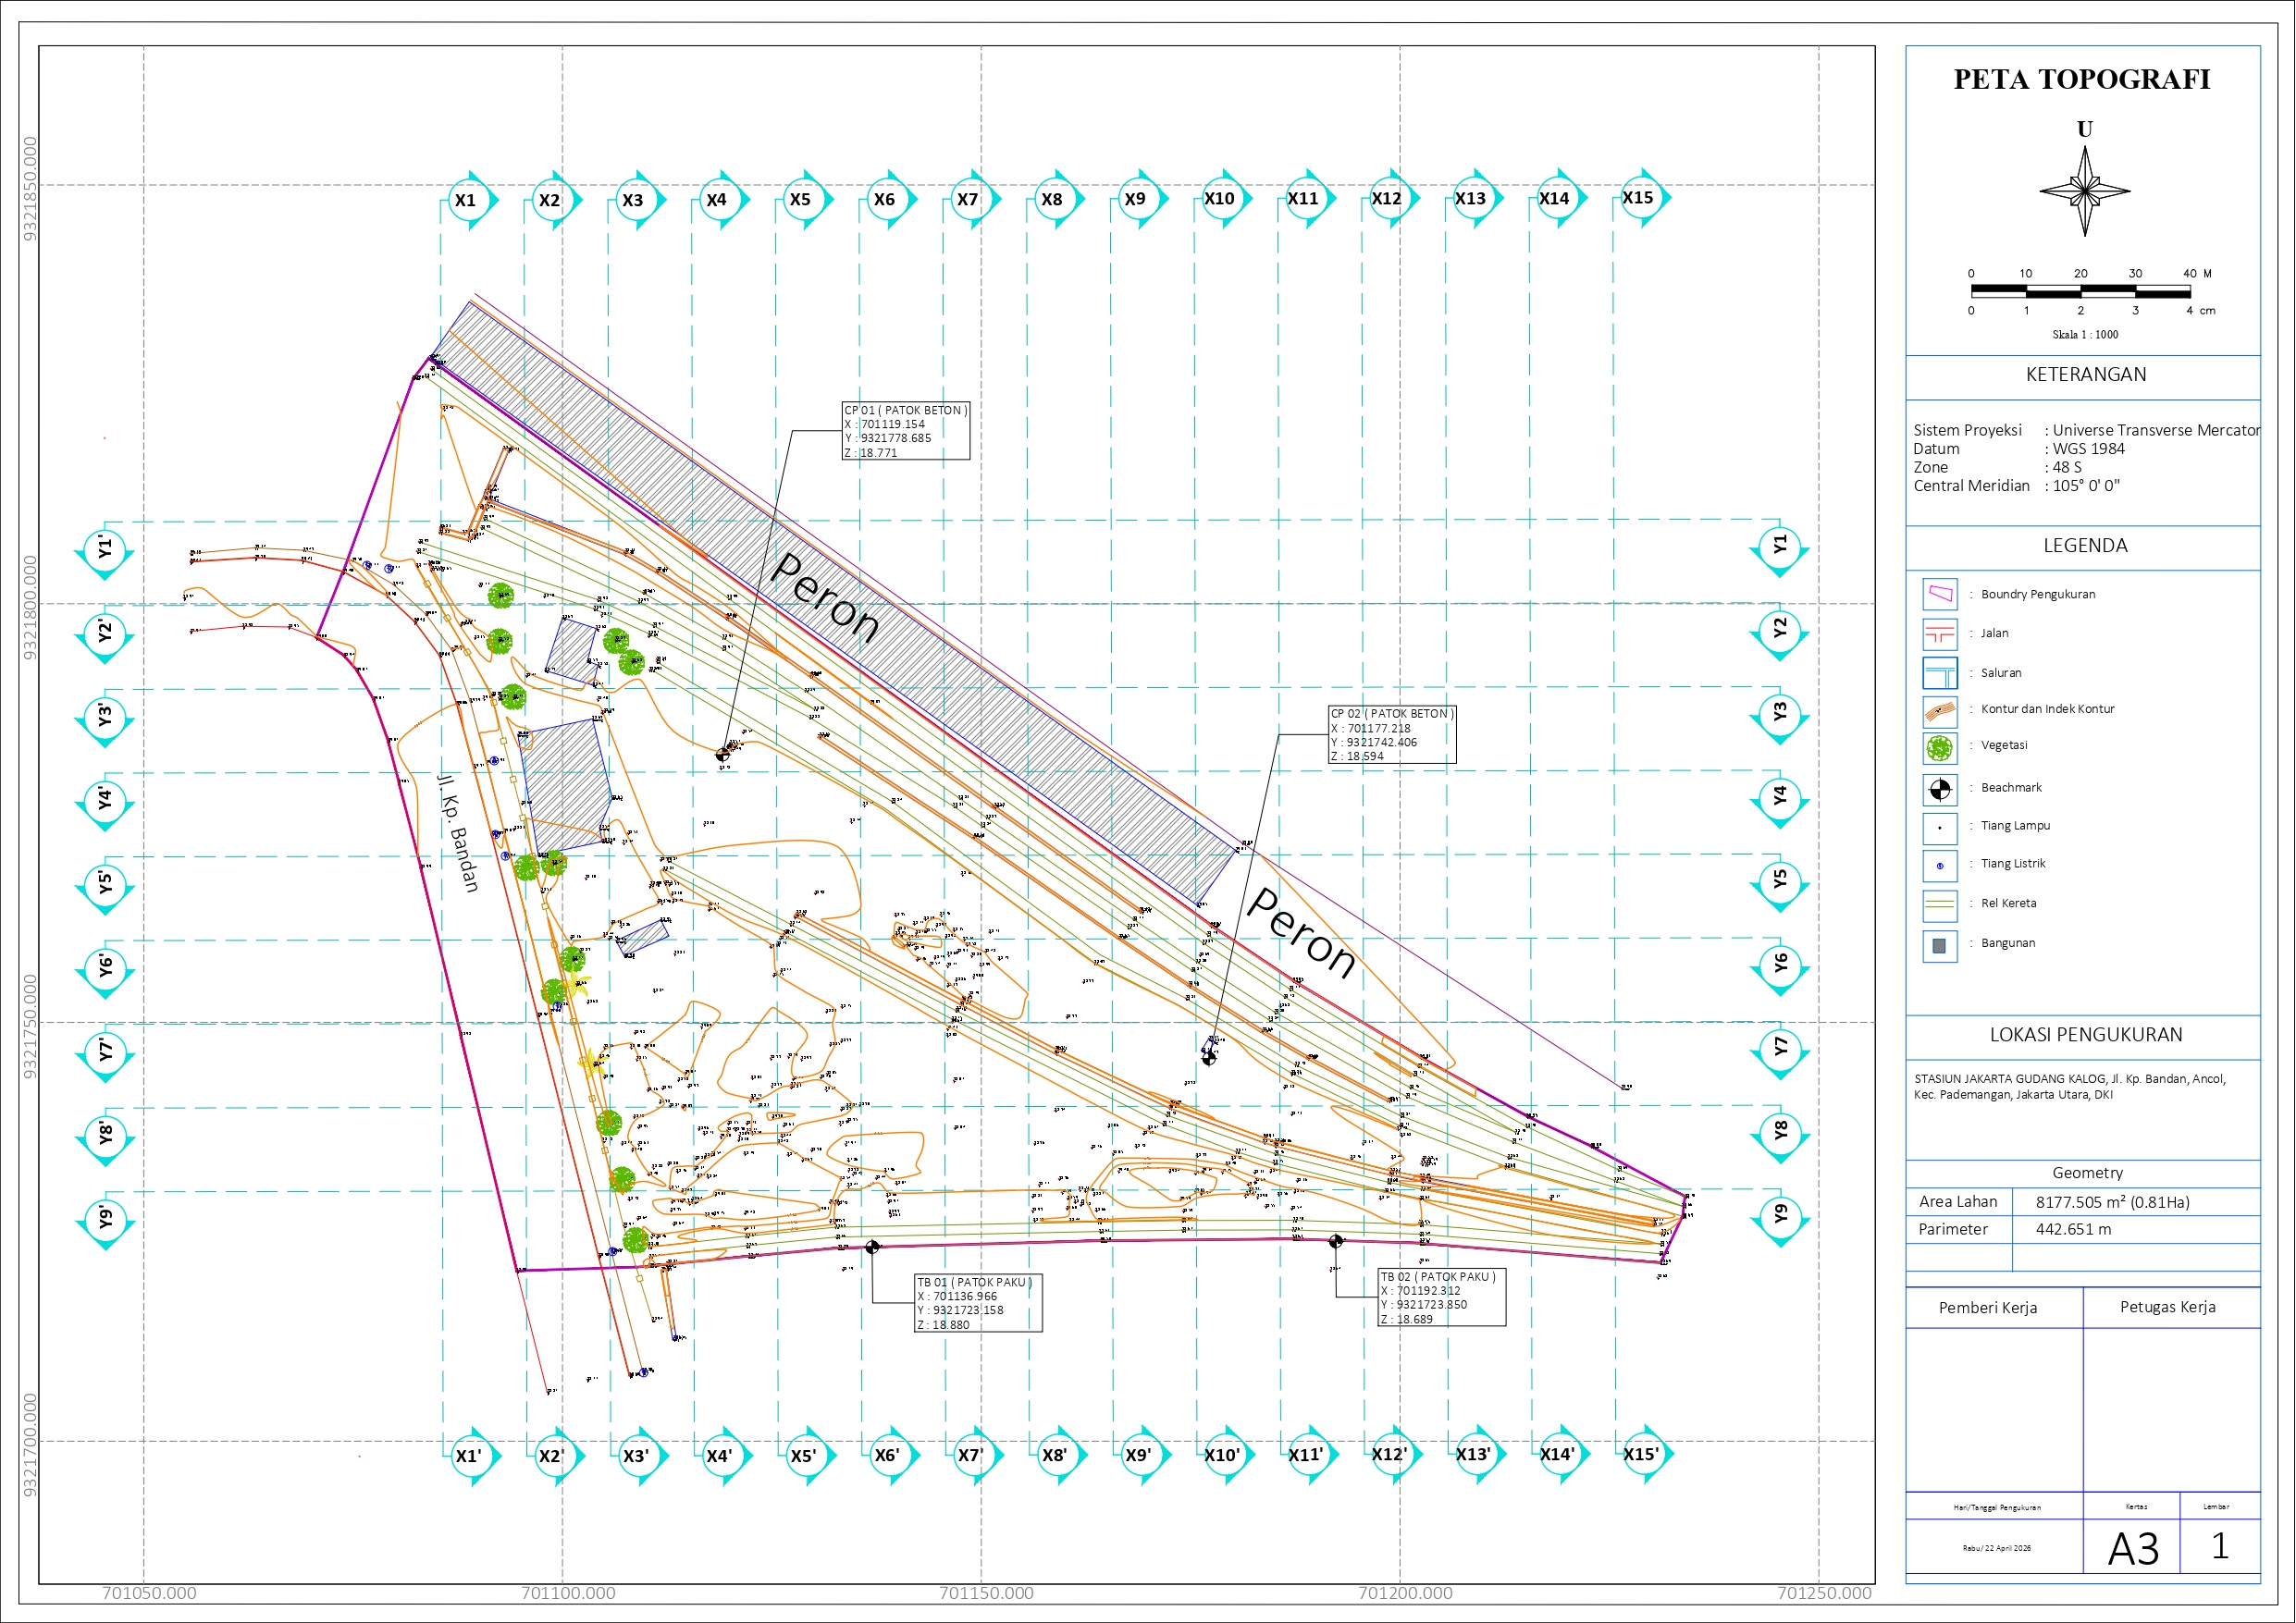Click the X5' grid marker at the bottom
Image resolution: width=2296 pixels, height=1623 pixels.
pos(807,1456)
